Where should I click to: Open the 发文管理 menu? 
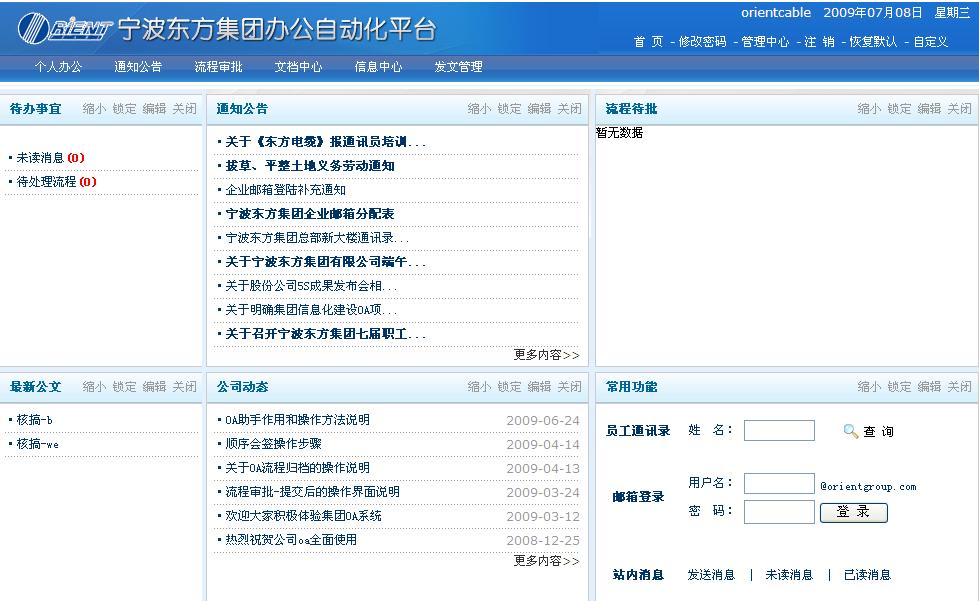(458, 67)
